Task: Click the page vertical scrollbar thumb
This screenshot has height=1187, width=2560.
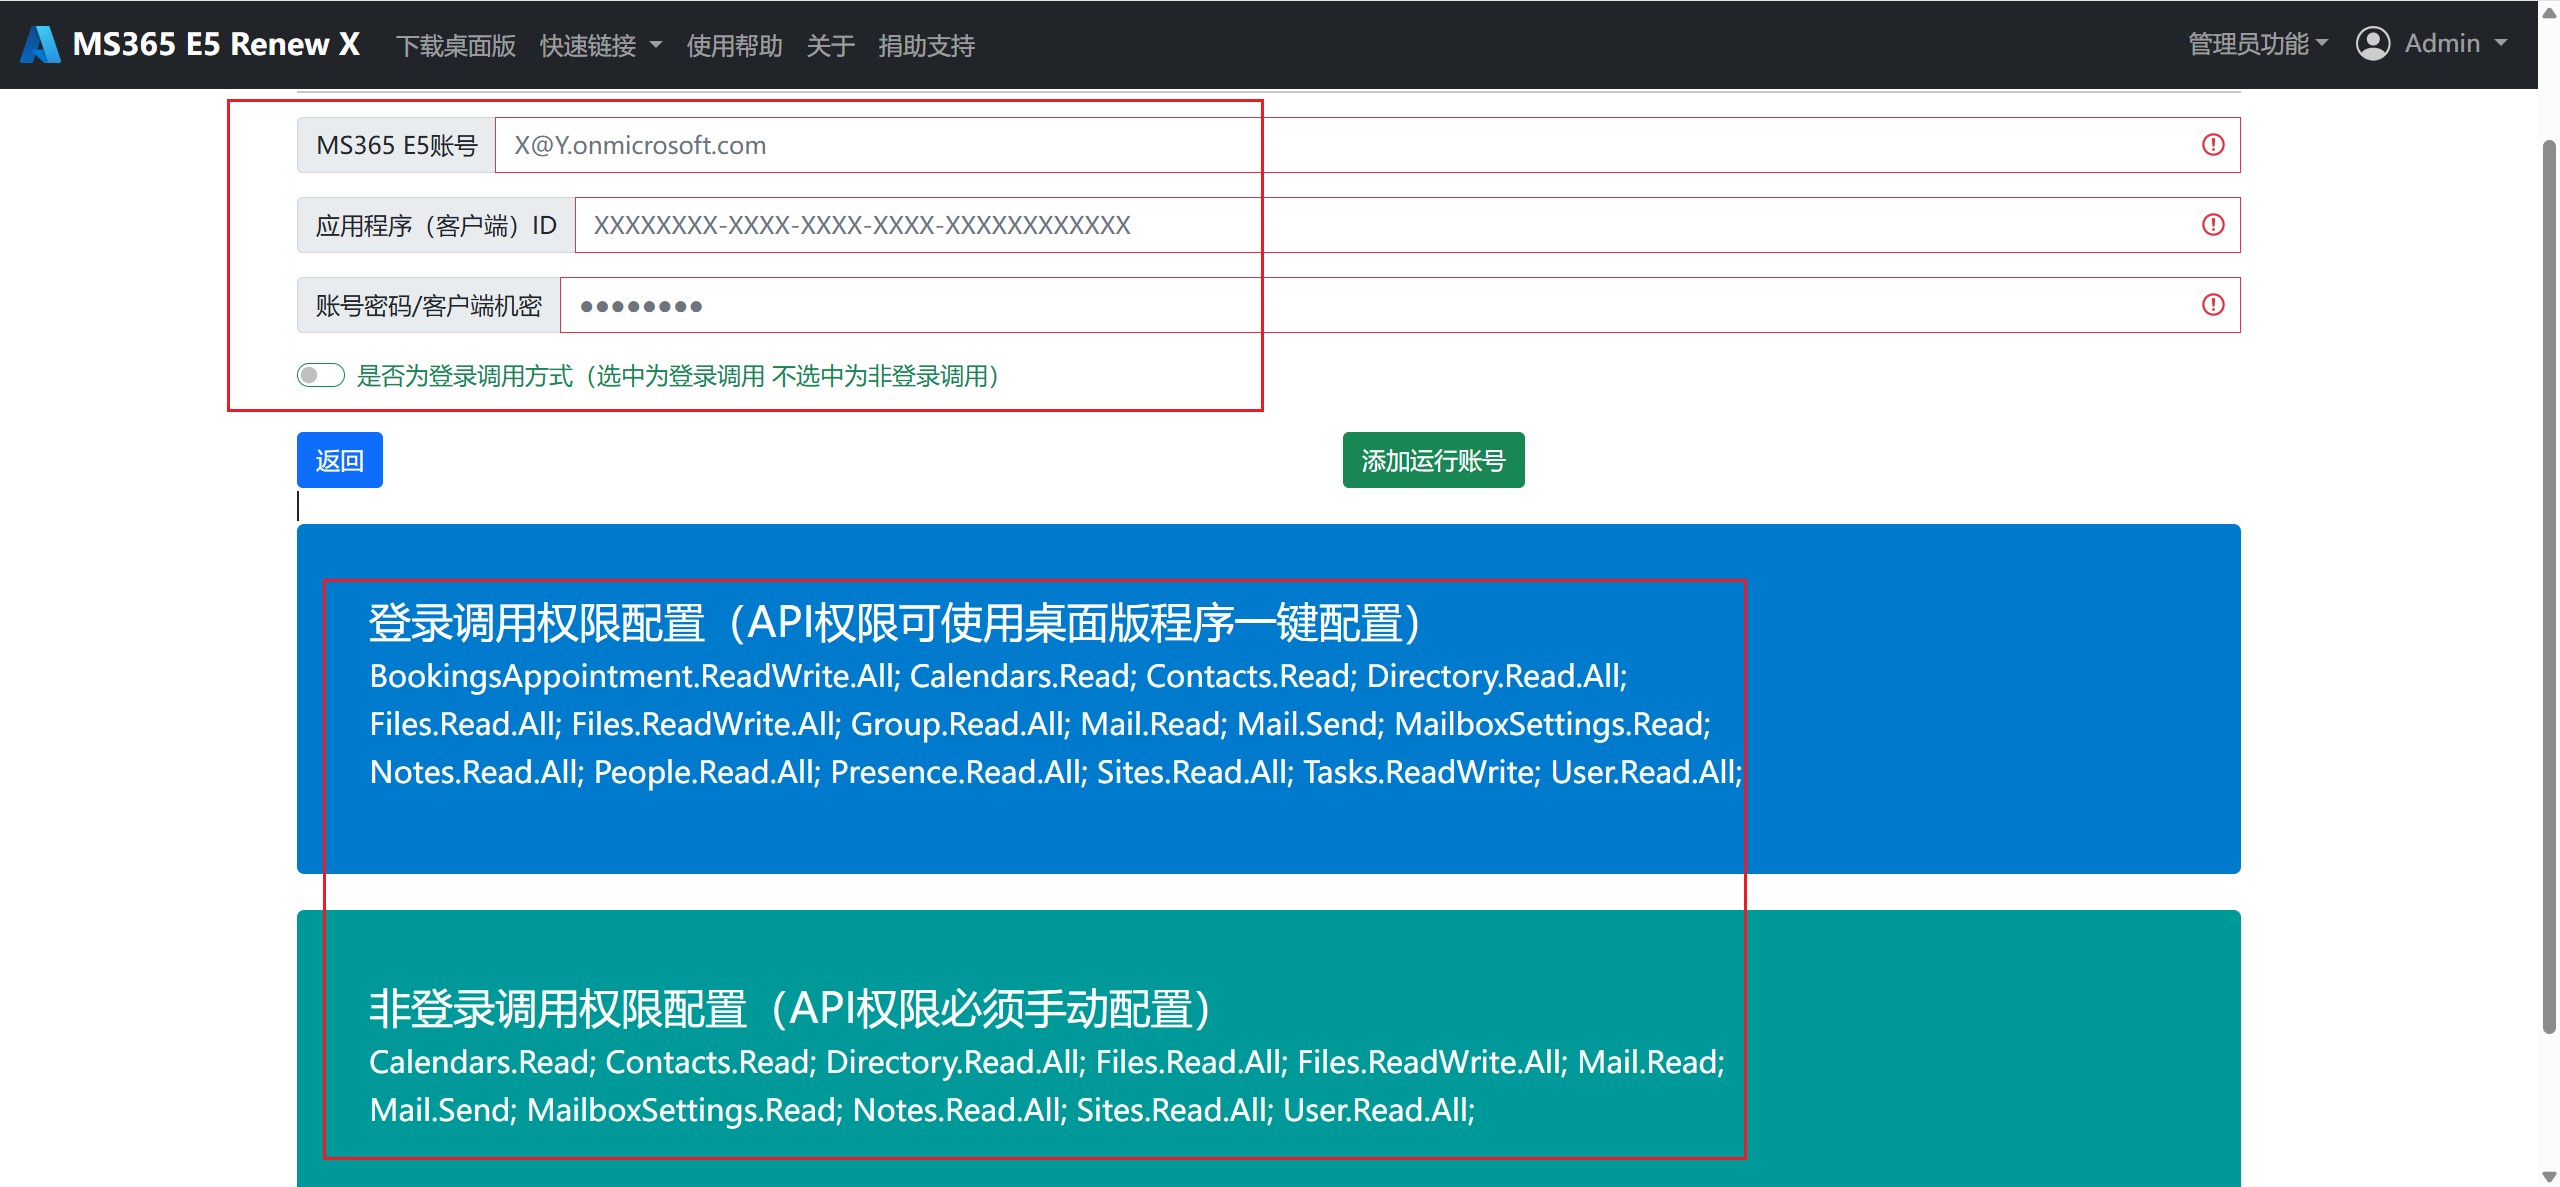Action: click(x=2549, y=585)
